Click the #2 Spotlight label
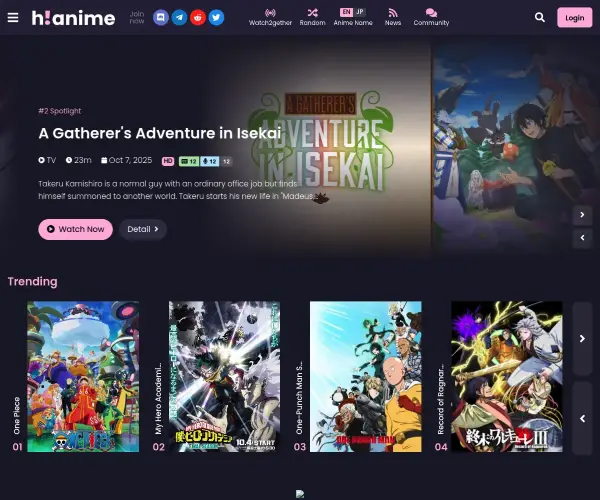 pos(60,111)
